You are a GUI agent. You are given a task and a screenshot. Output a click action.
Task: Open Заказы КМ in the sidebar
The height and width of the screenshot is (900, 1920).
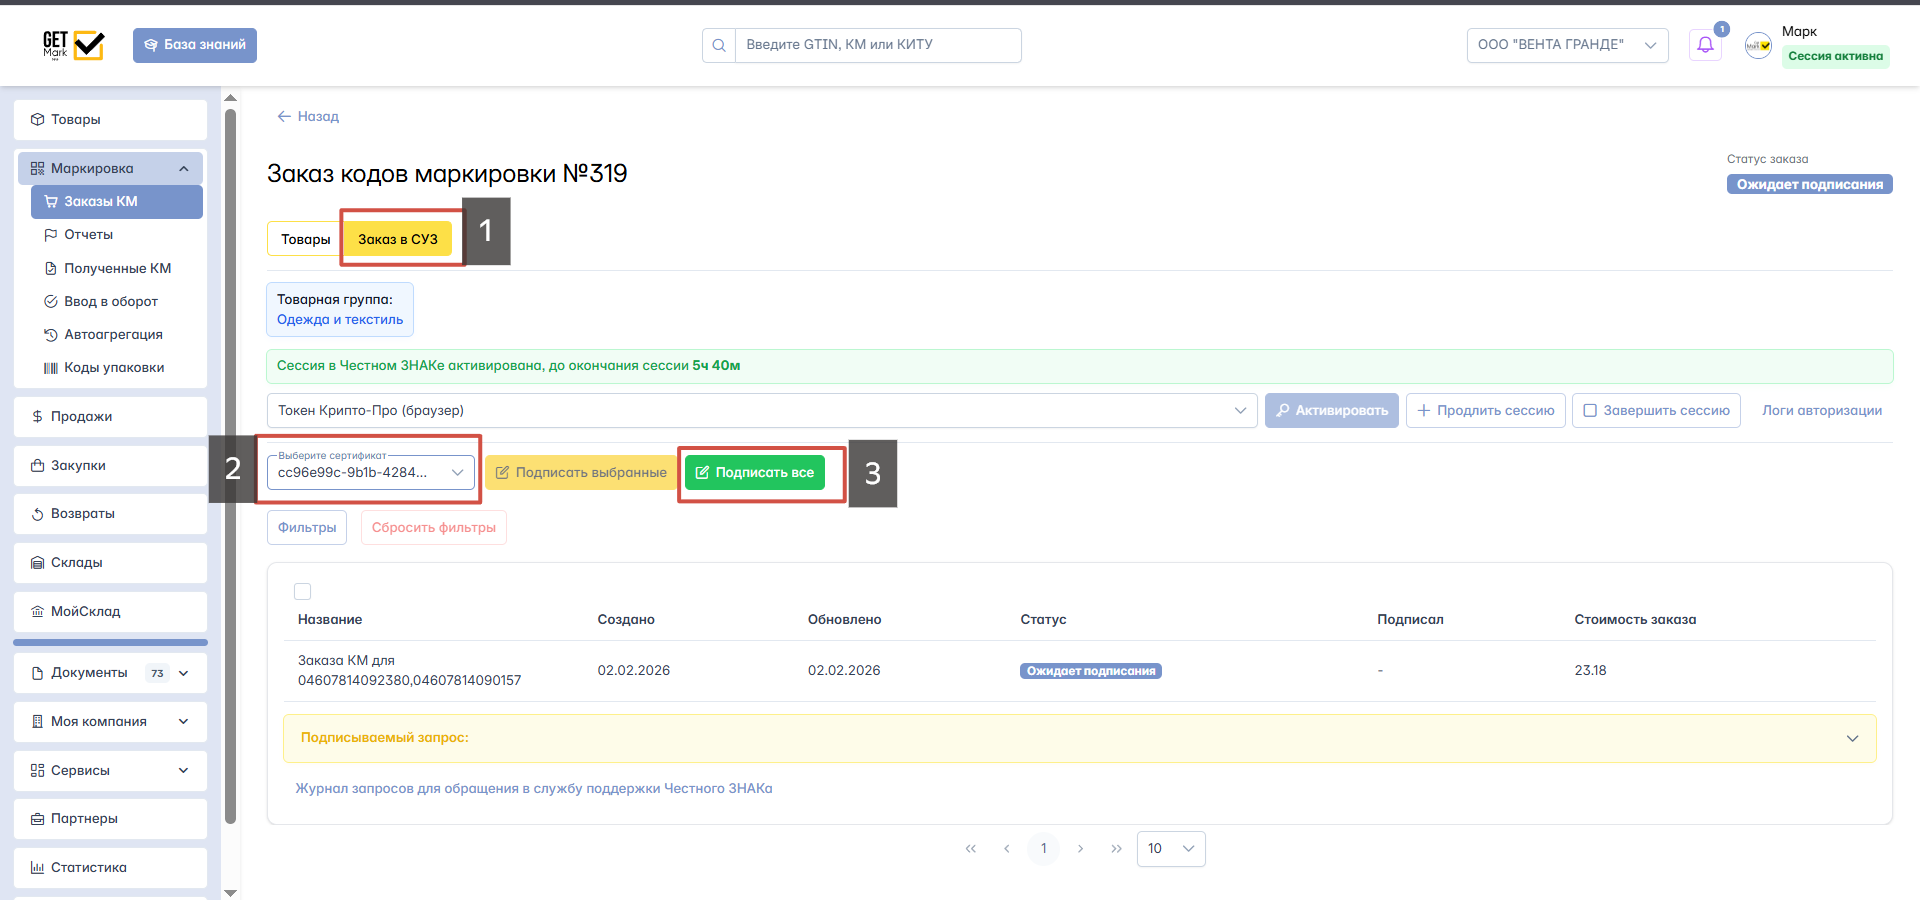117,201
